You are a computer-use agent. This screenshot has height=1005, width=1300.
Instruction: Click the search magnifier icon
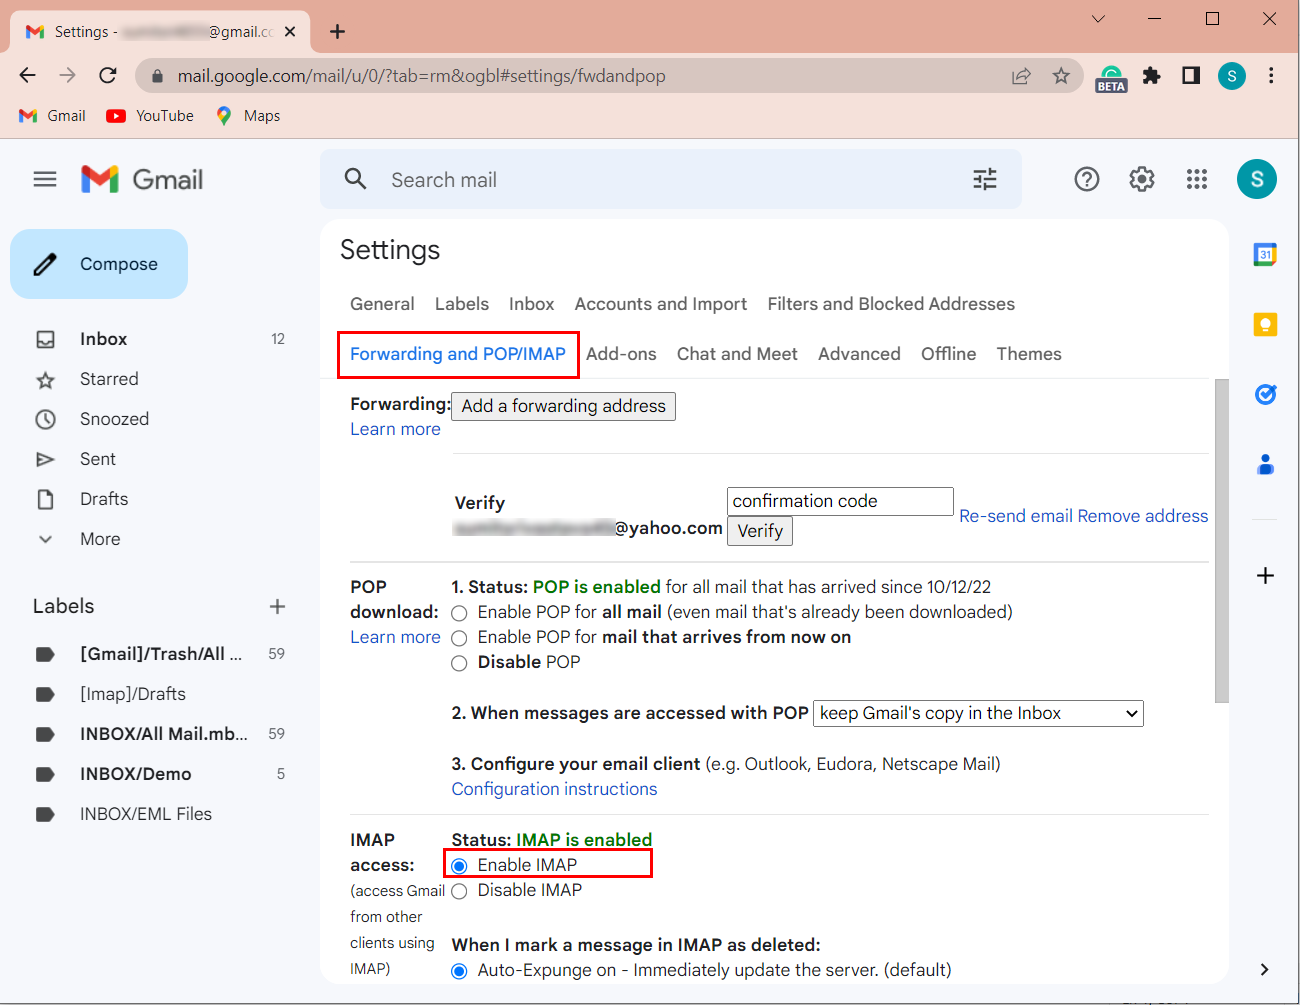point(355,179)
